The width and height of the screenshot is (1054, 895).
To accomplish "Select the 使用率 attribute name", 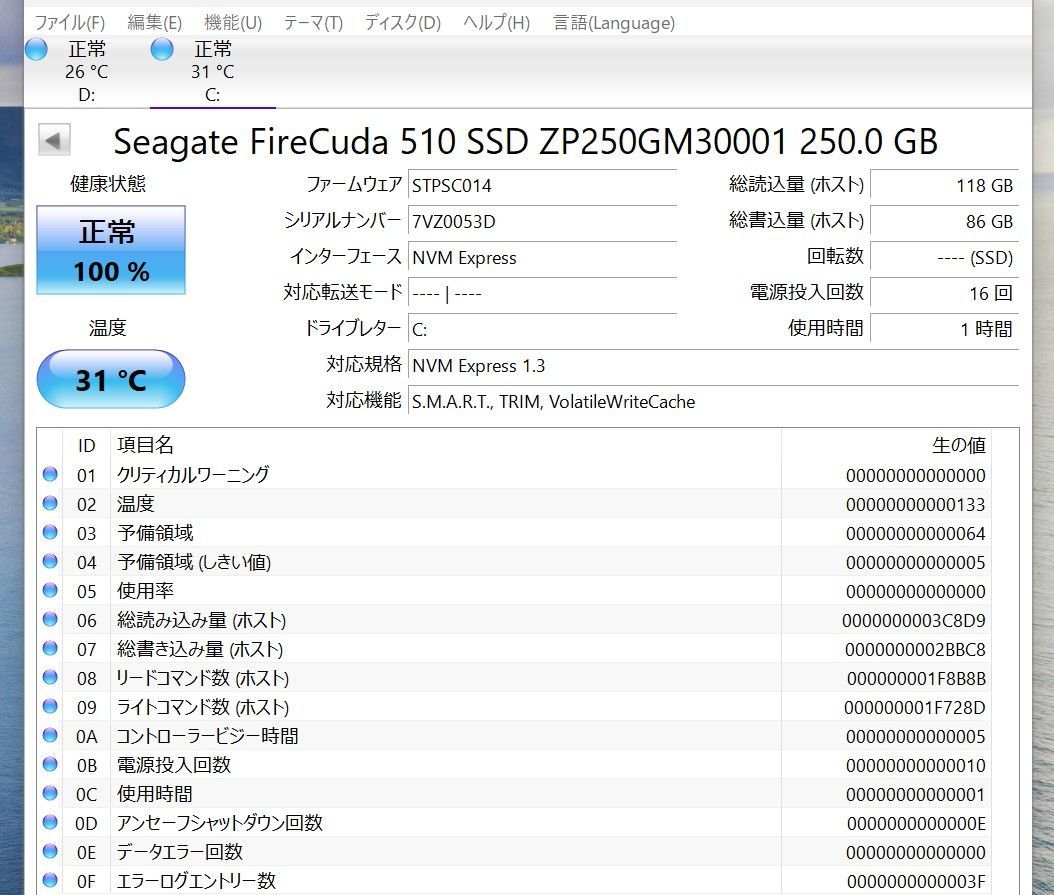I will 145,591.
